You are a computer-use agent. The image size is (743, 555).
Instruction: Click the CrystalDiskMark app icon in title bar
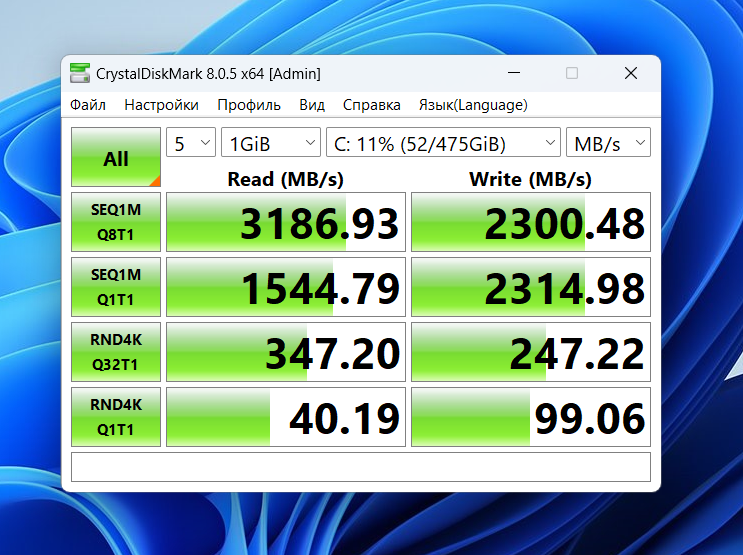pyautogui.click(x=80, y=73)
